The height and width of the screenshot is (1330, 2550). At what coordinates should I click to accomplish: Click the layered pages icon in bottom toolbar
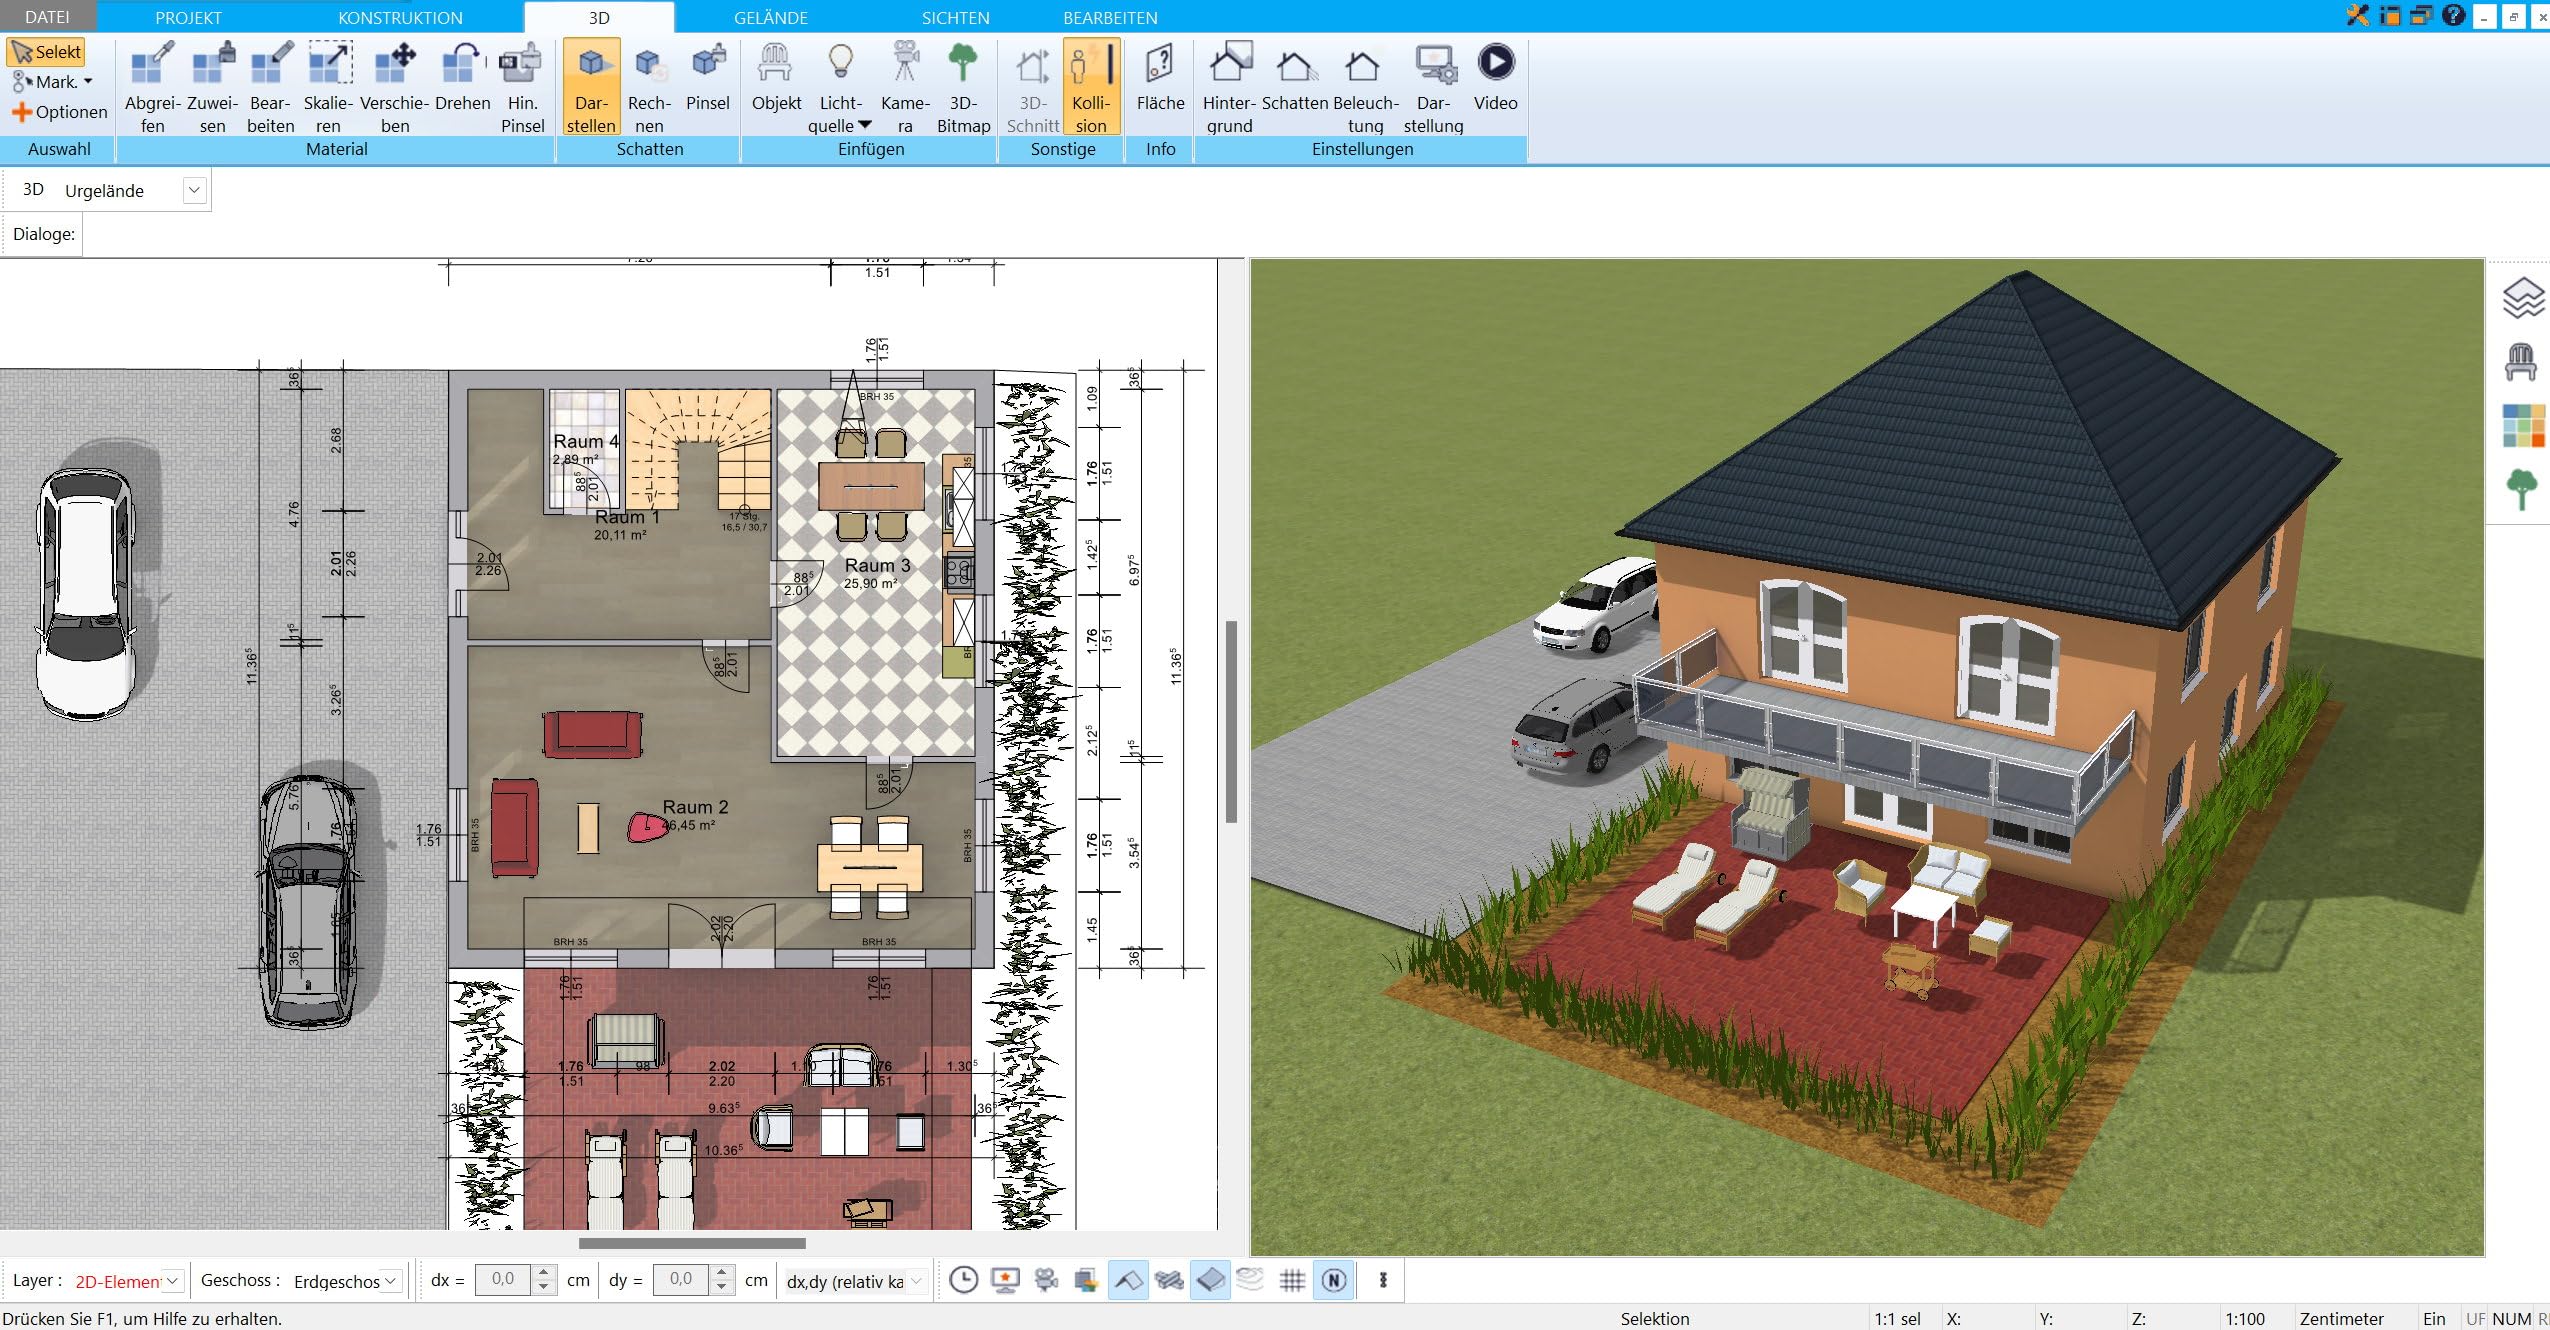[1087, 1280]
